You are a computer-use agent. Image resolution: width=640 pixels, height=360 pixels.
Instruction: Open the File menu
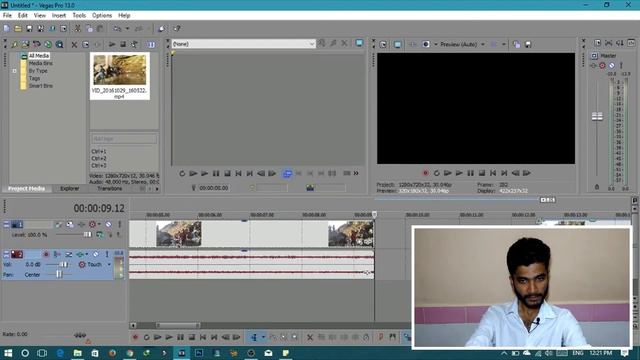[x=7, y=16]
